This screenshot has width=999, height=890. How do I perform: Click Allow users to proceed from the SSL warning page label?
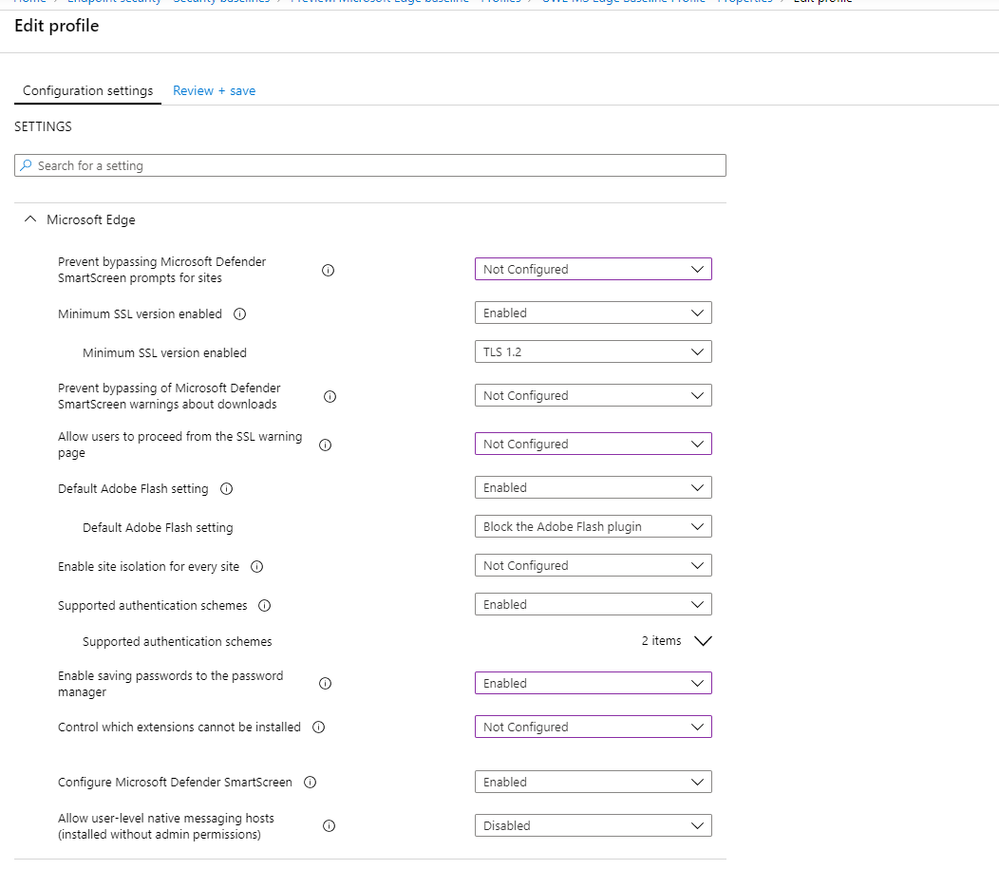pyautogui.click(x=180, y=445)
